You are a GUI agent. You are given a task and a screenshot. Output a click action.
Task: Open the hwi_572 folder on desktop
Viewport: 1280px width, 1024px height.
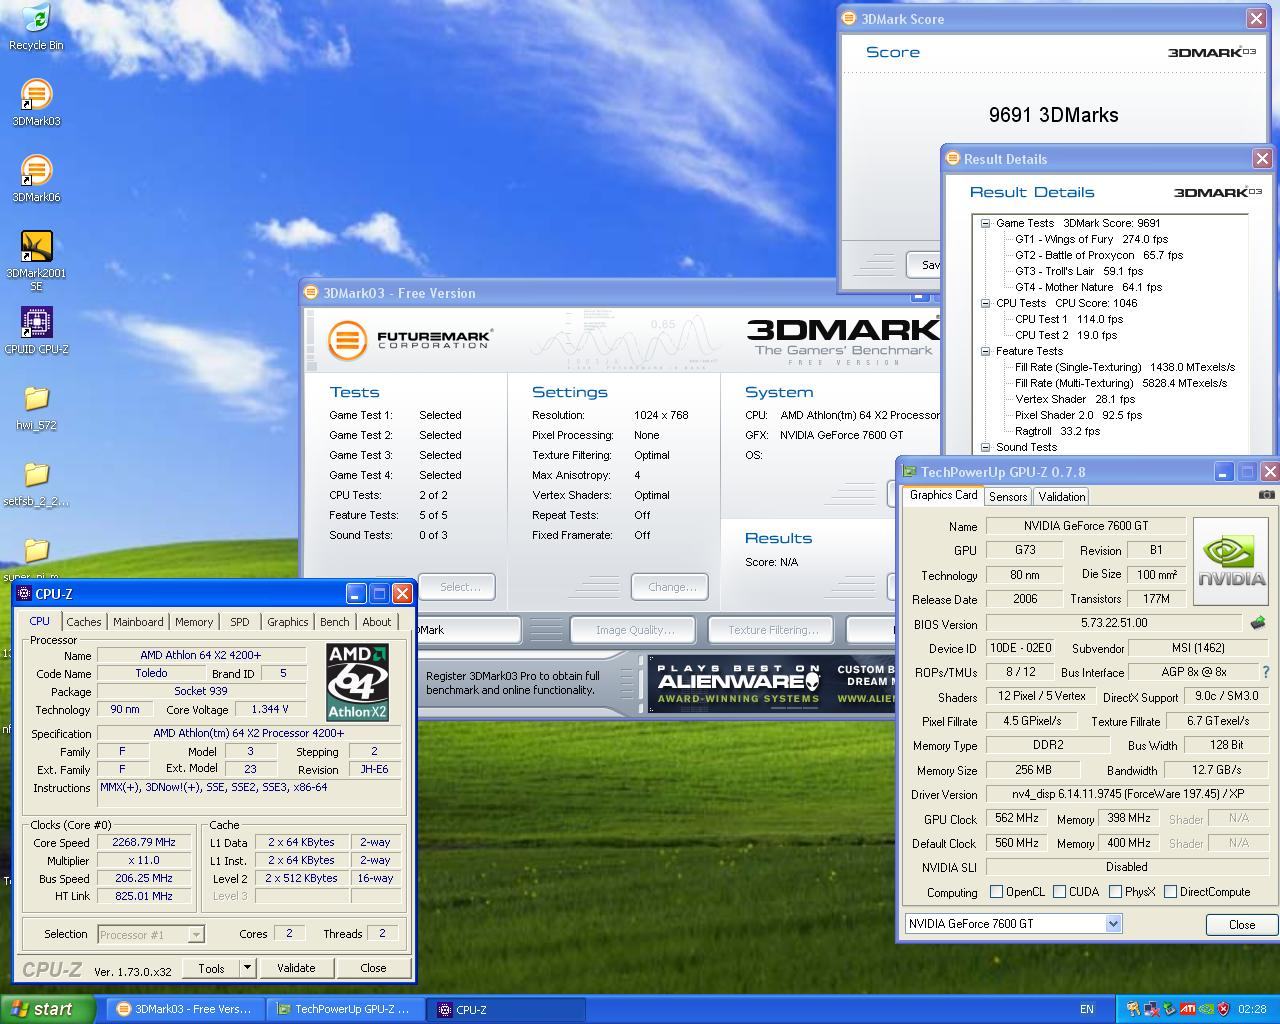[x=36, y=407]
